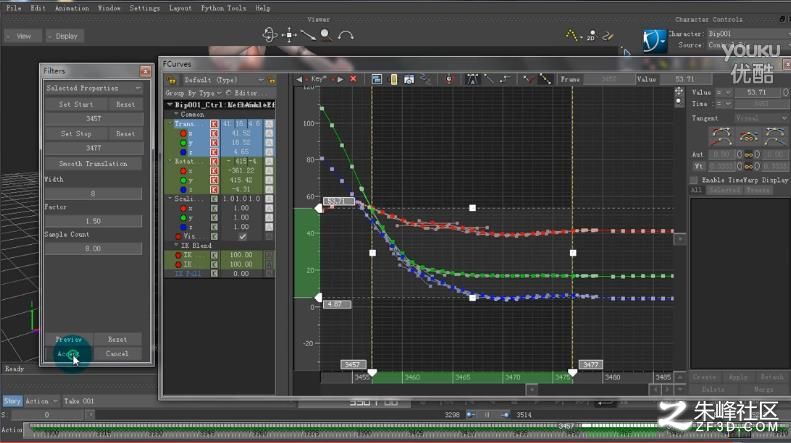Click Set Start button in Filters
The height and width of the screenshot is (443, 791).
[x=76, y=104]
